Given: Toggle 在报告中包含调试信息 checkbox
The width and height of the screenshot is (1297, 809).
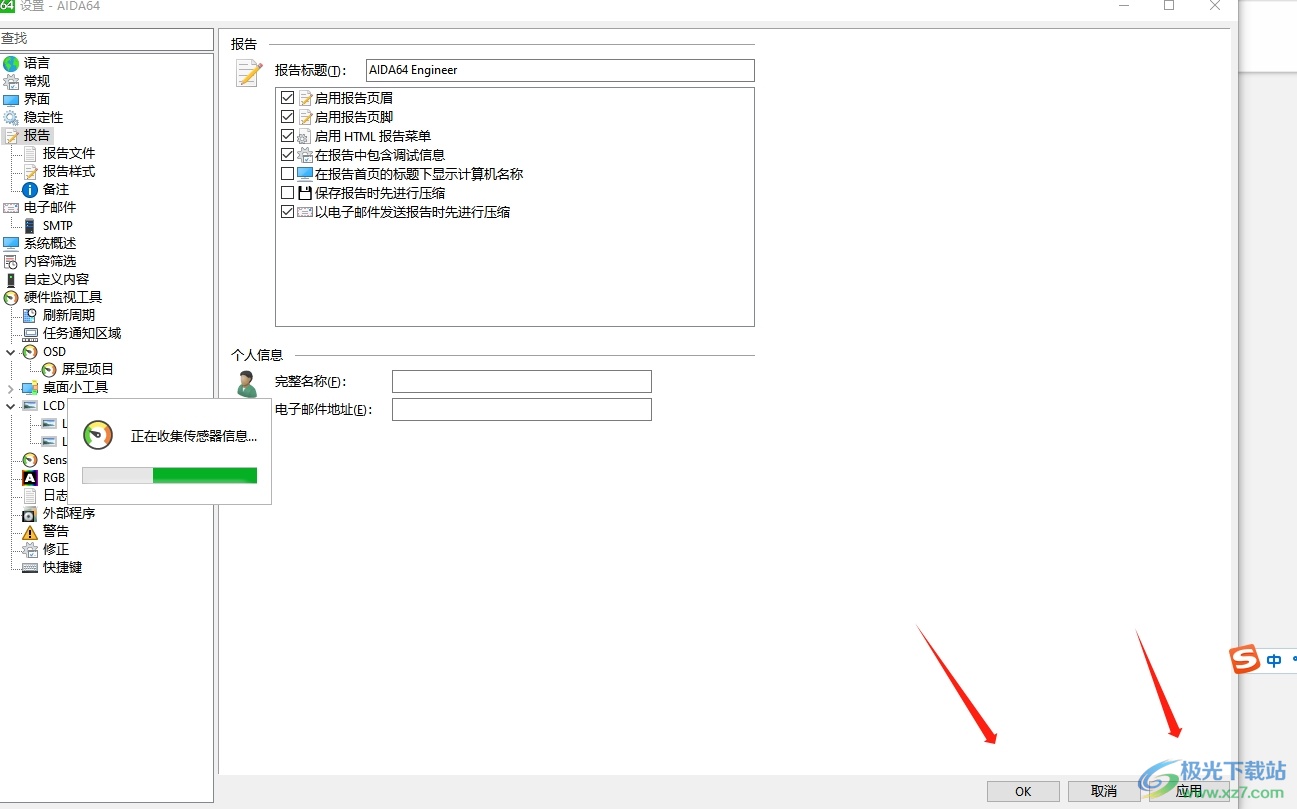Looking at the screenshot, I should coord(288,155).
